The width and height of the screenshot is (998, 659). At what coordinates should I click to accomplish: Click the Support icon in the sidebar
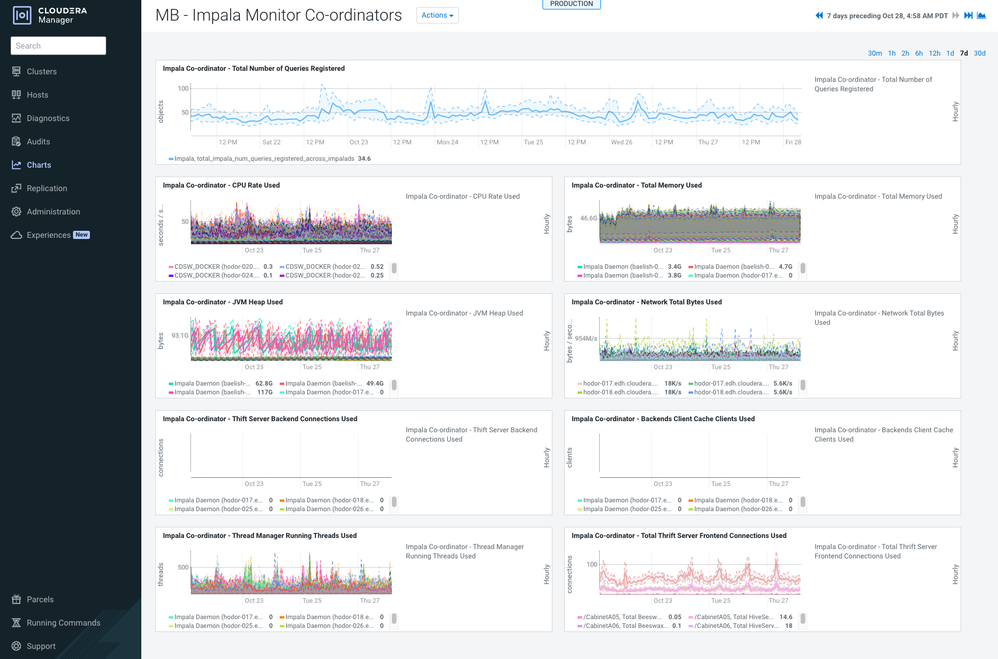point(17,646)
